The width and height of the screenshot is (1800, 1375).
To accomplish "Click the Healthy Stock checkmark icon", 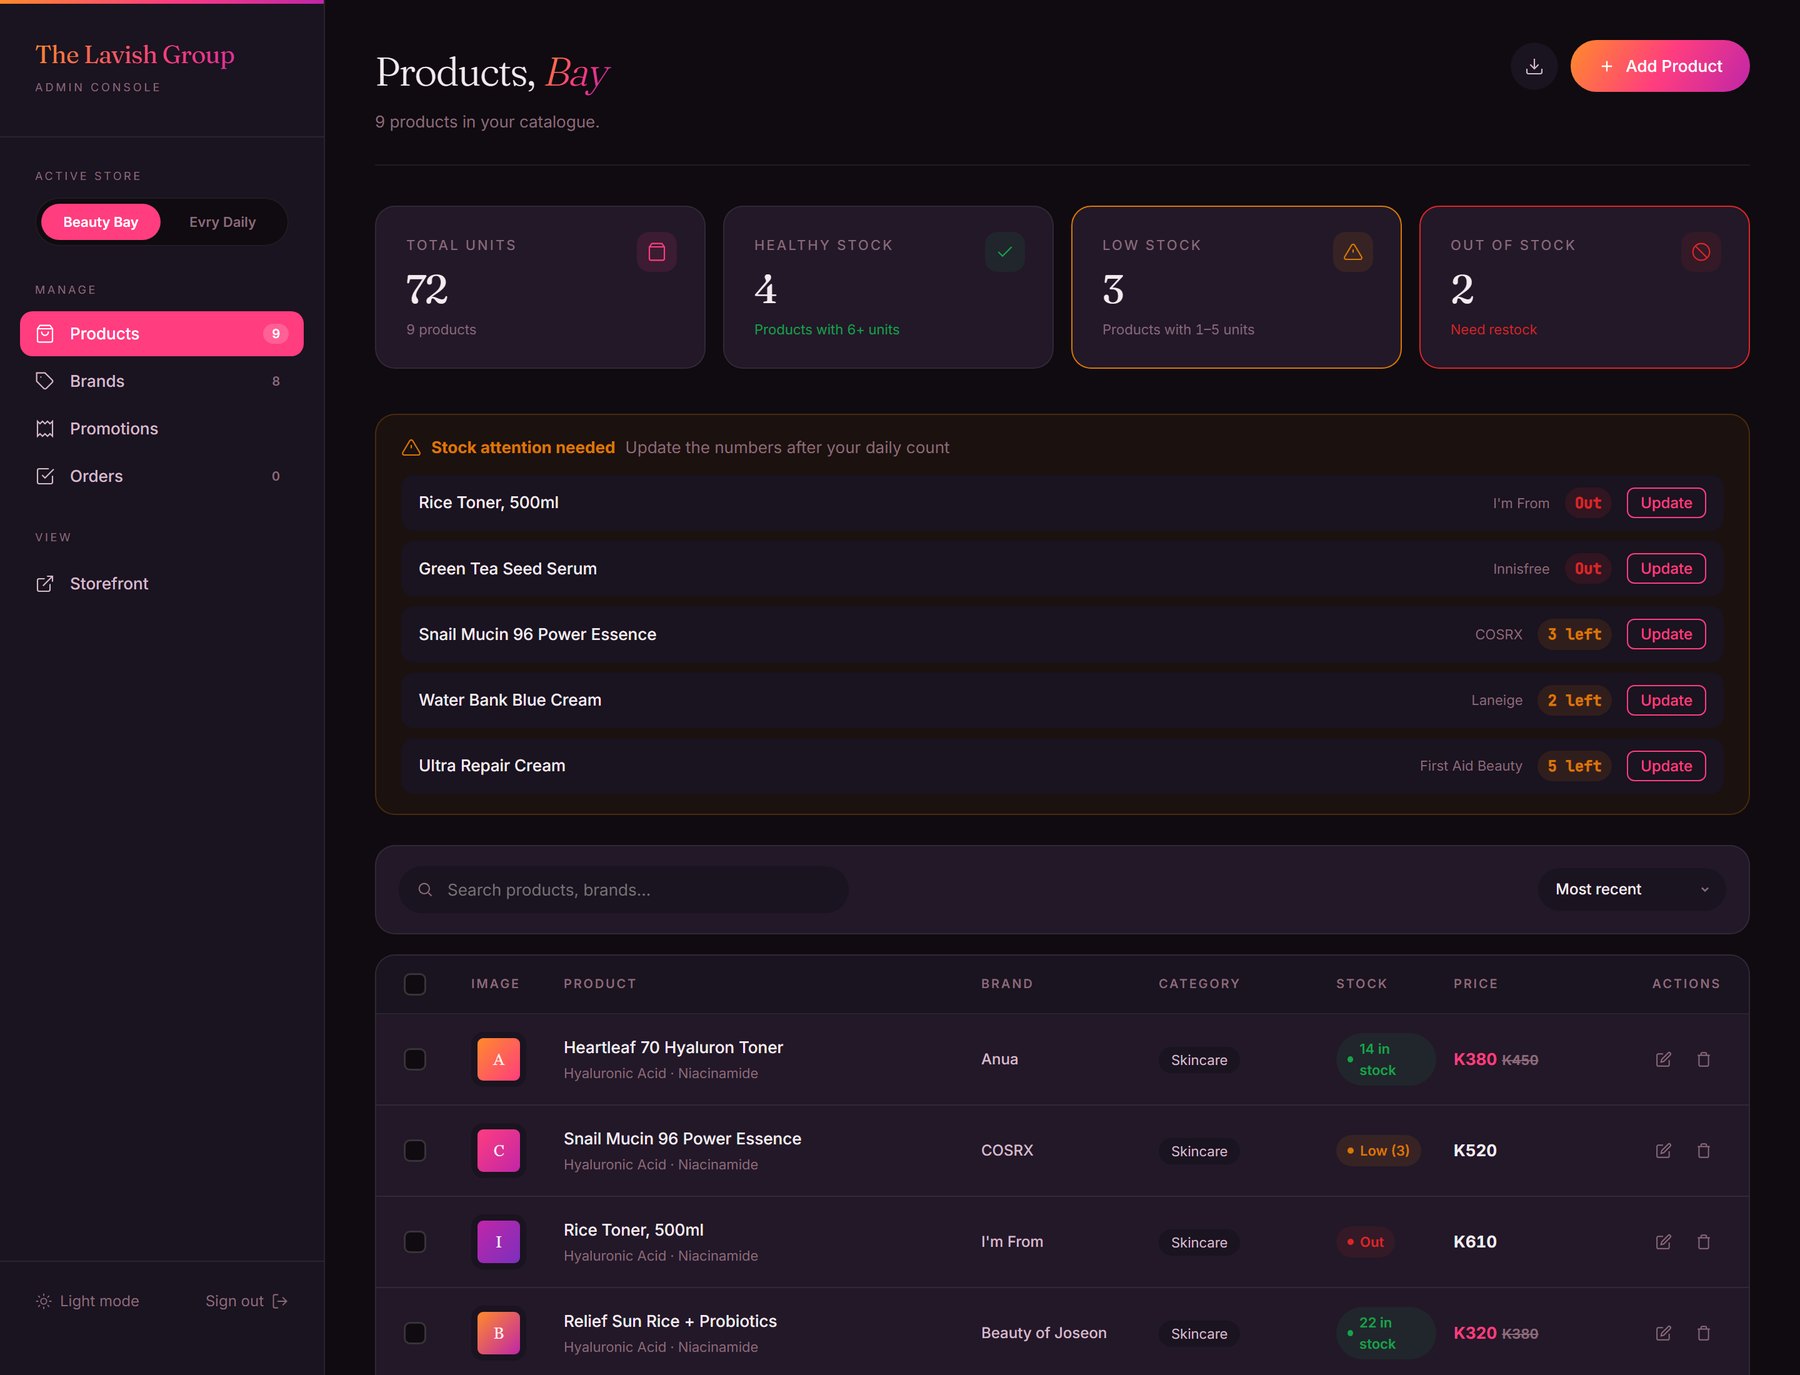I will tap(1005, 252).
